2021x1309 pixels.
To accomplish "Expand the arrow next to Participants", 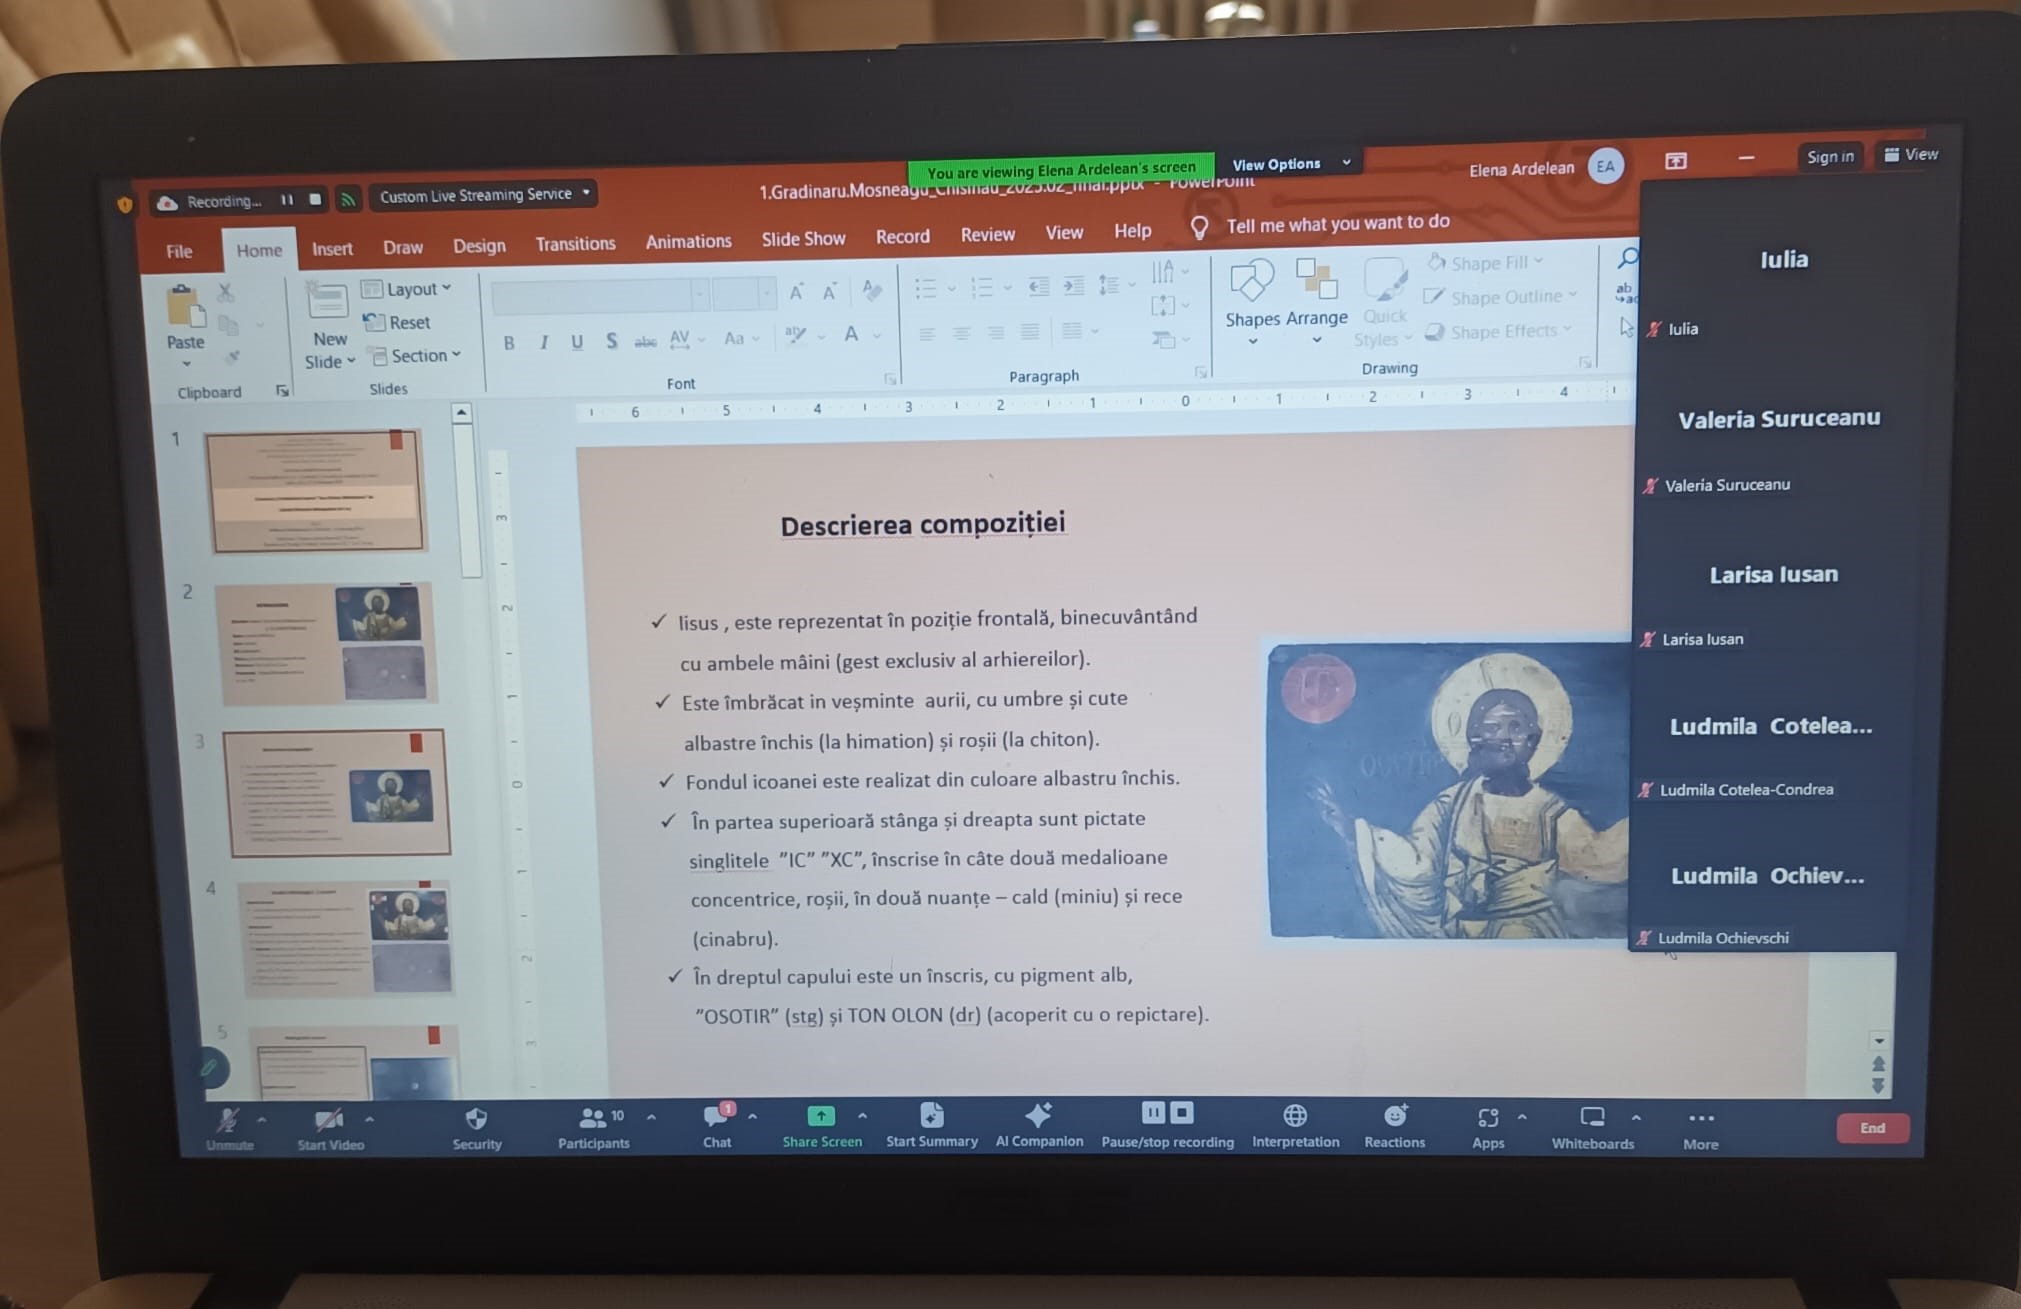I will coord(651,1116).
